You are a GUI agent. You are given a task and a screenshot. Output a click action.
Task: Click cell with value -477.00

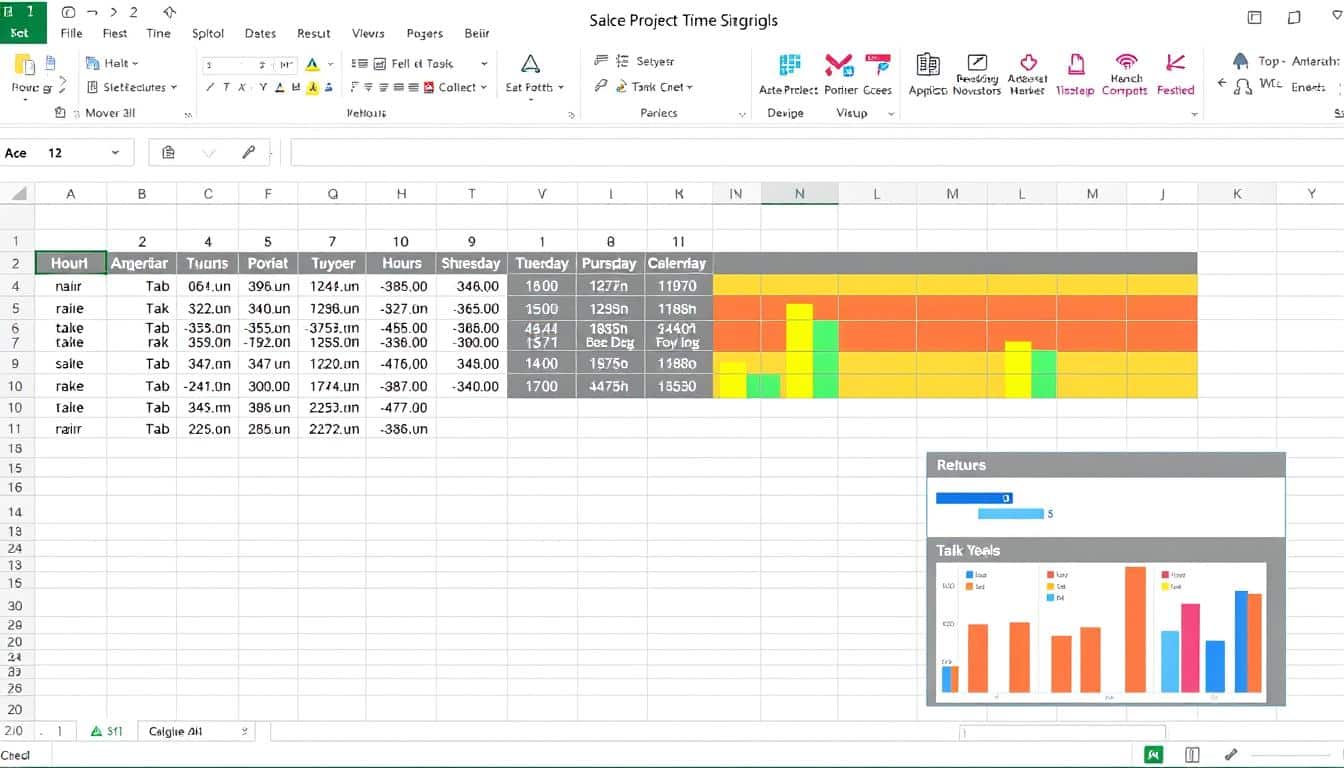pyautogui.click(x=401, y=408)
